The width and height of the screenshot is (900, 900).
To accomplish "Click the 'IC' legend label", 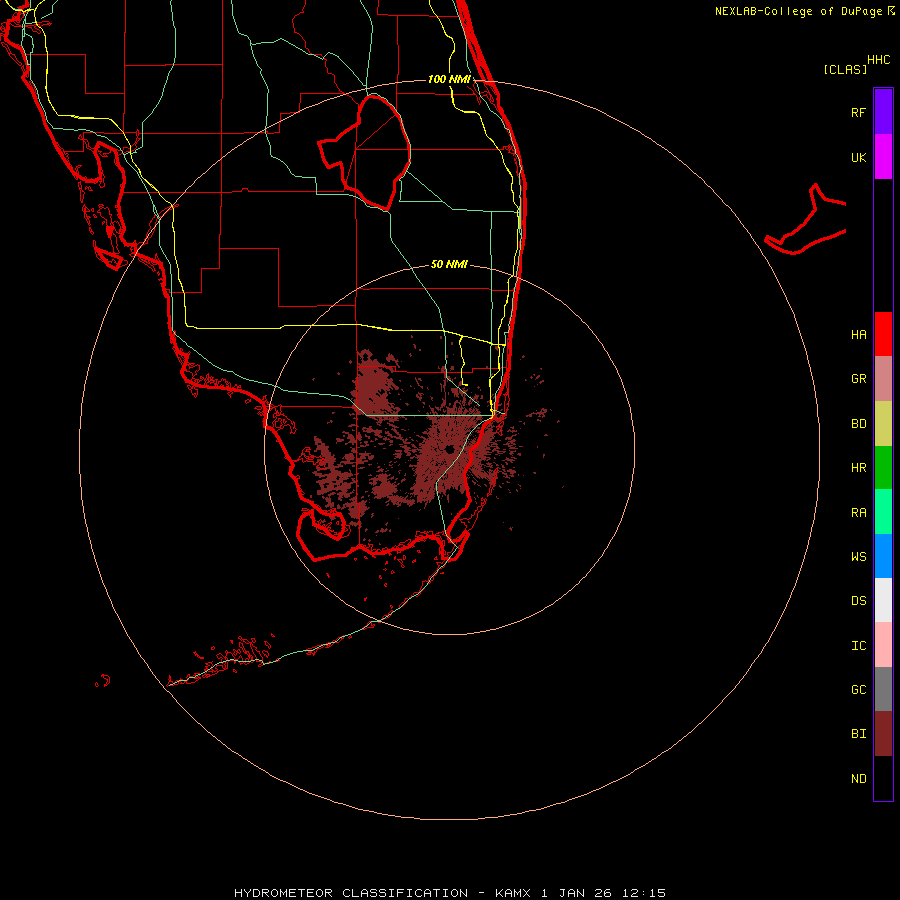I will click(x=858, y=646).
